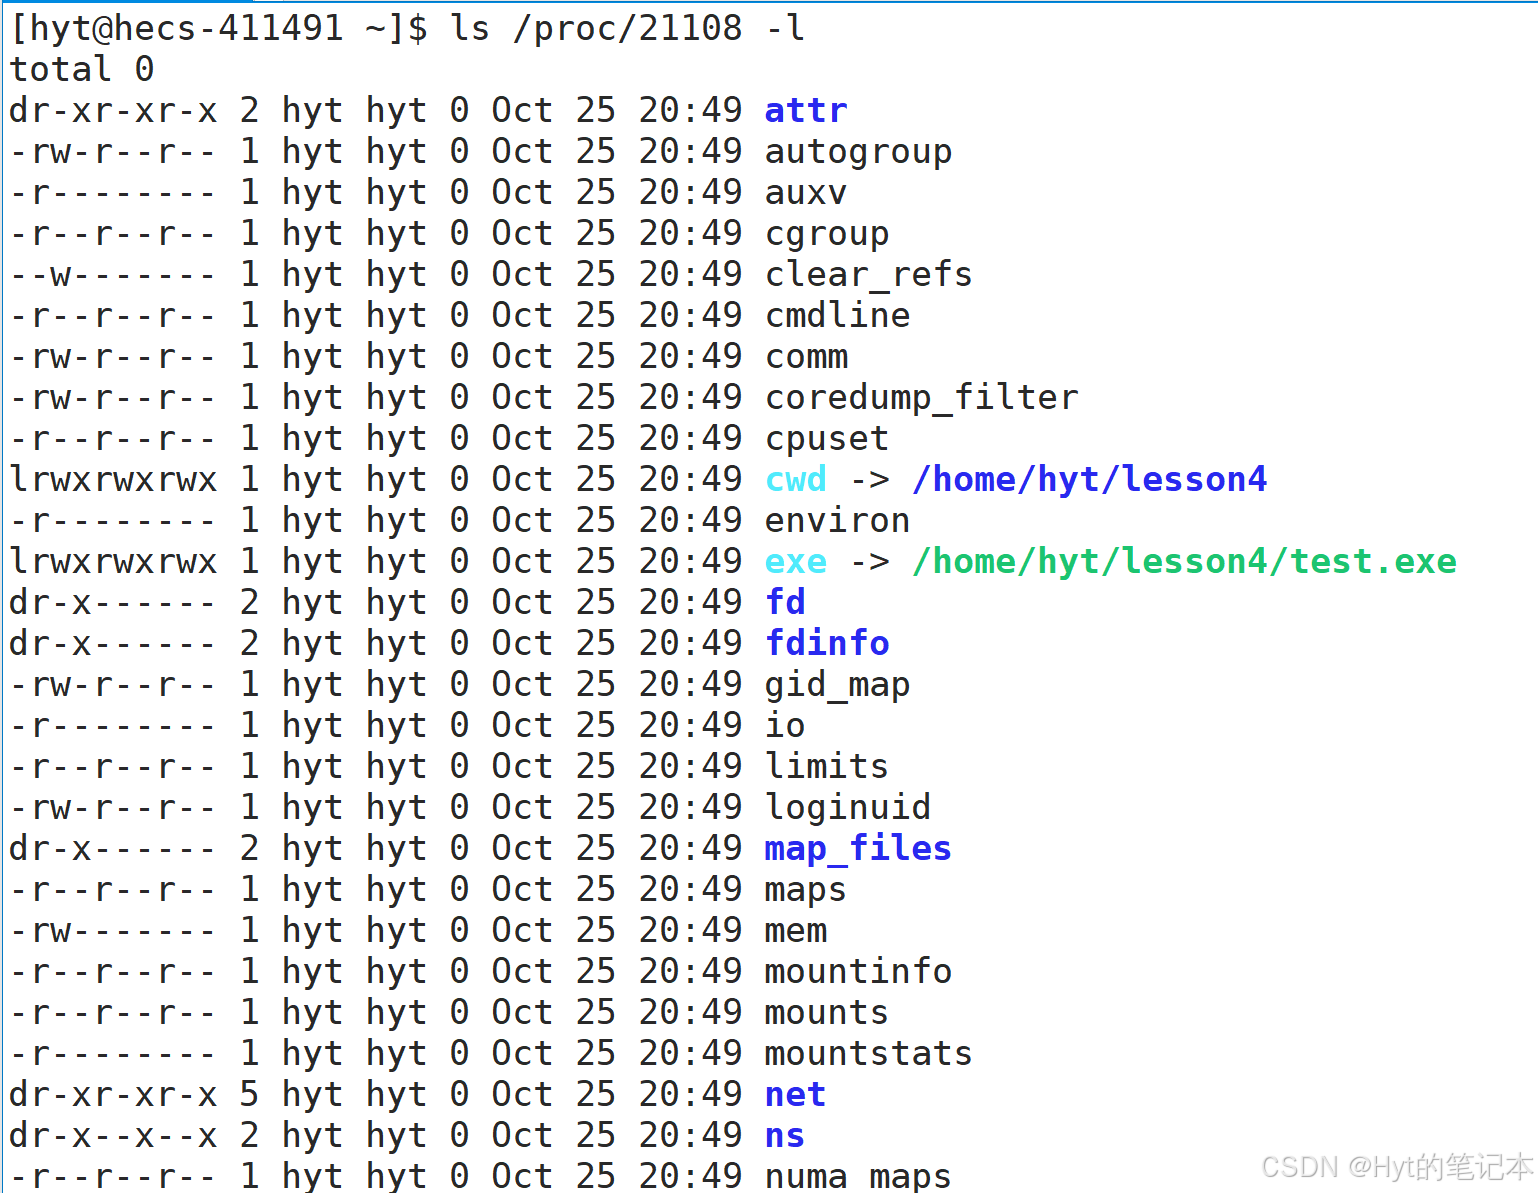
Task: Click the 'total 0' output line
Action: (x=82, y=69)
